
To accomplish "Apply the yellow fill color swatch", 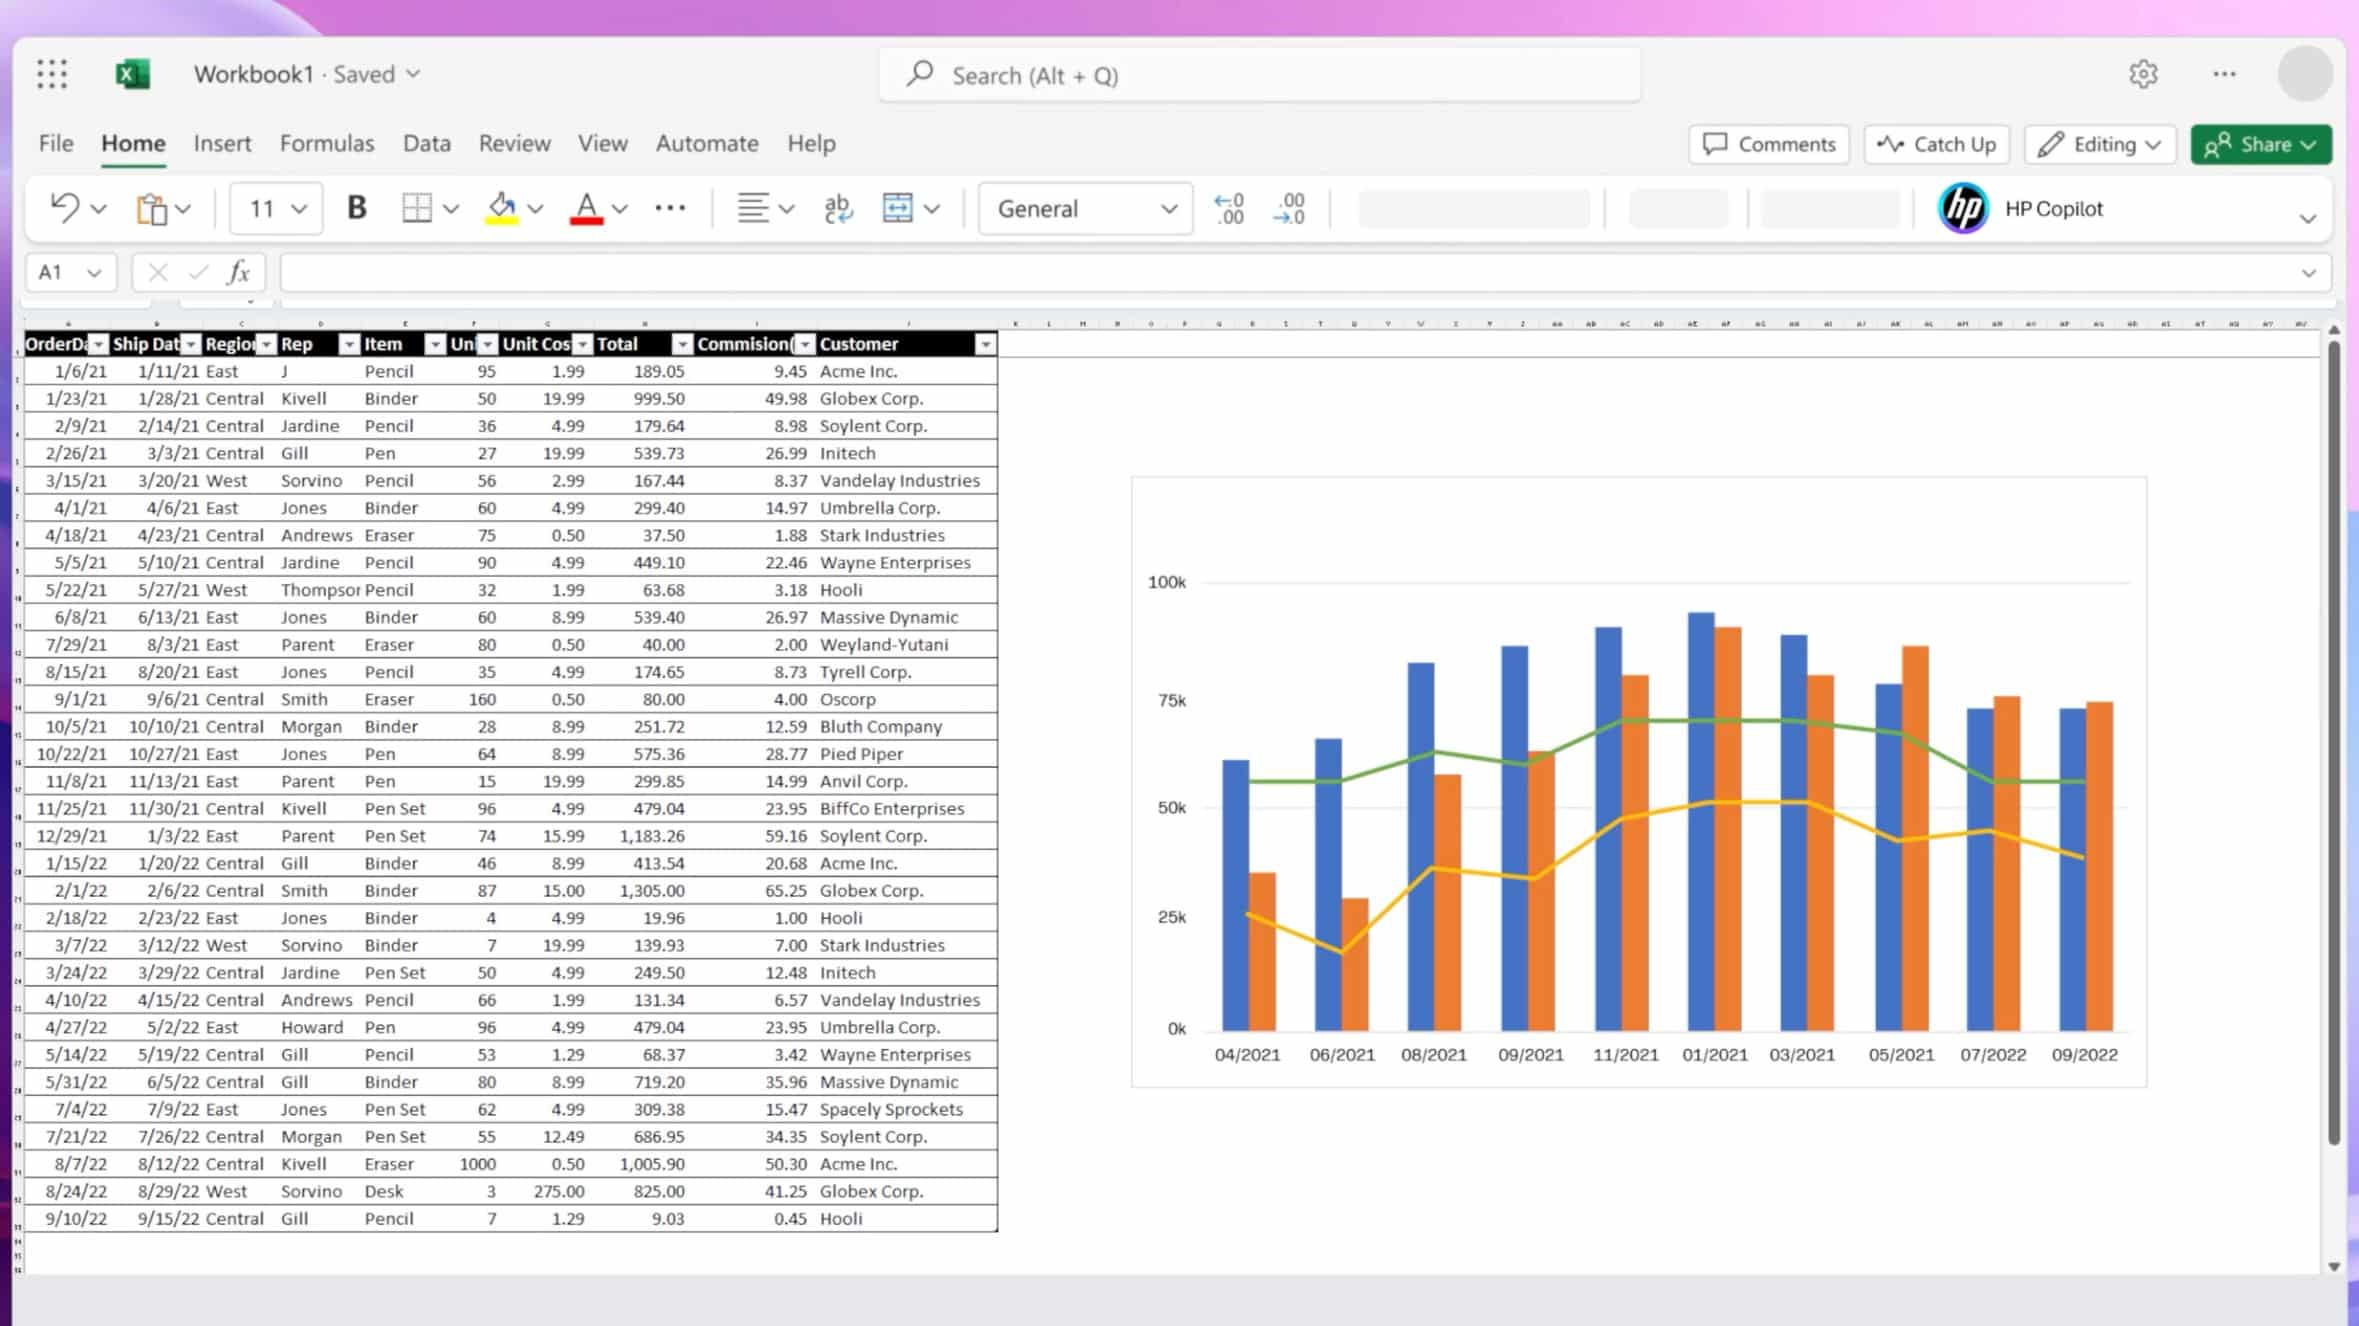I will coord(502,208).
